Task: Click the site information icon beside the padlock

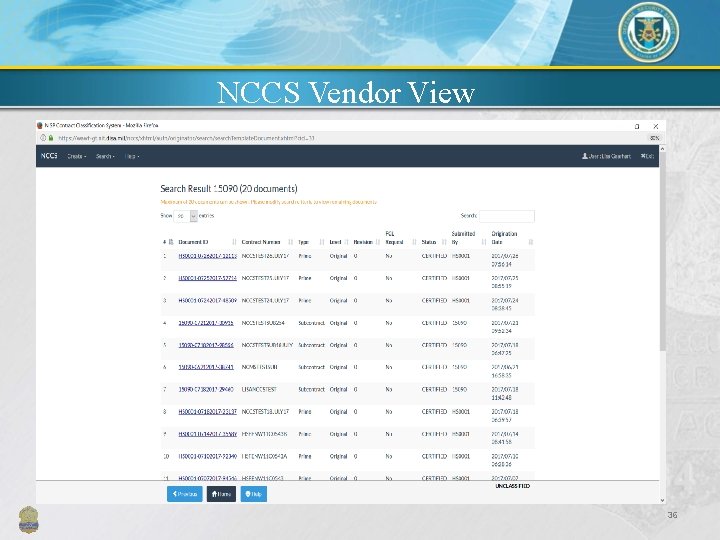Action: tap(43, 138)
